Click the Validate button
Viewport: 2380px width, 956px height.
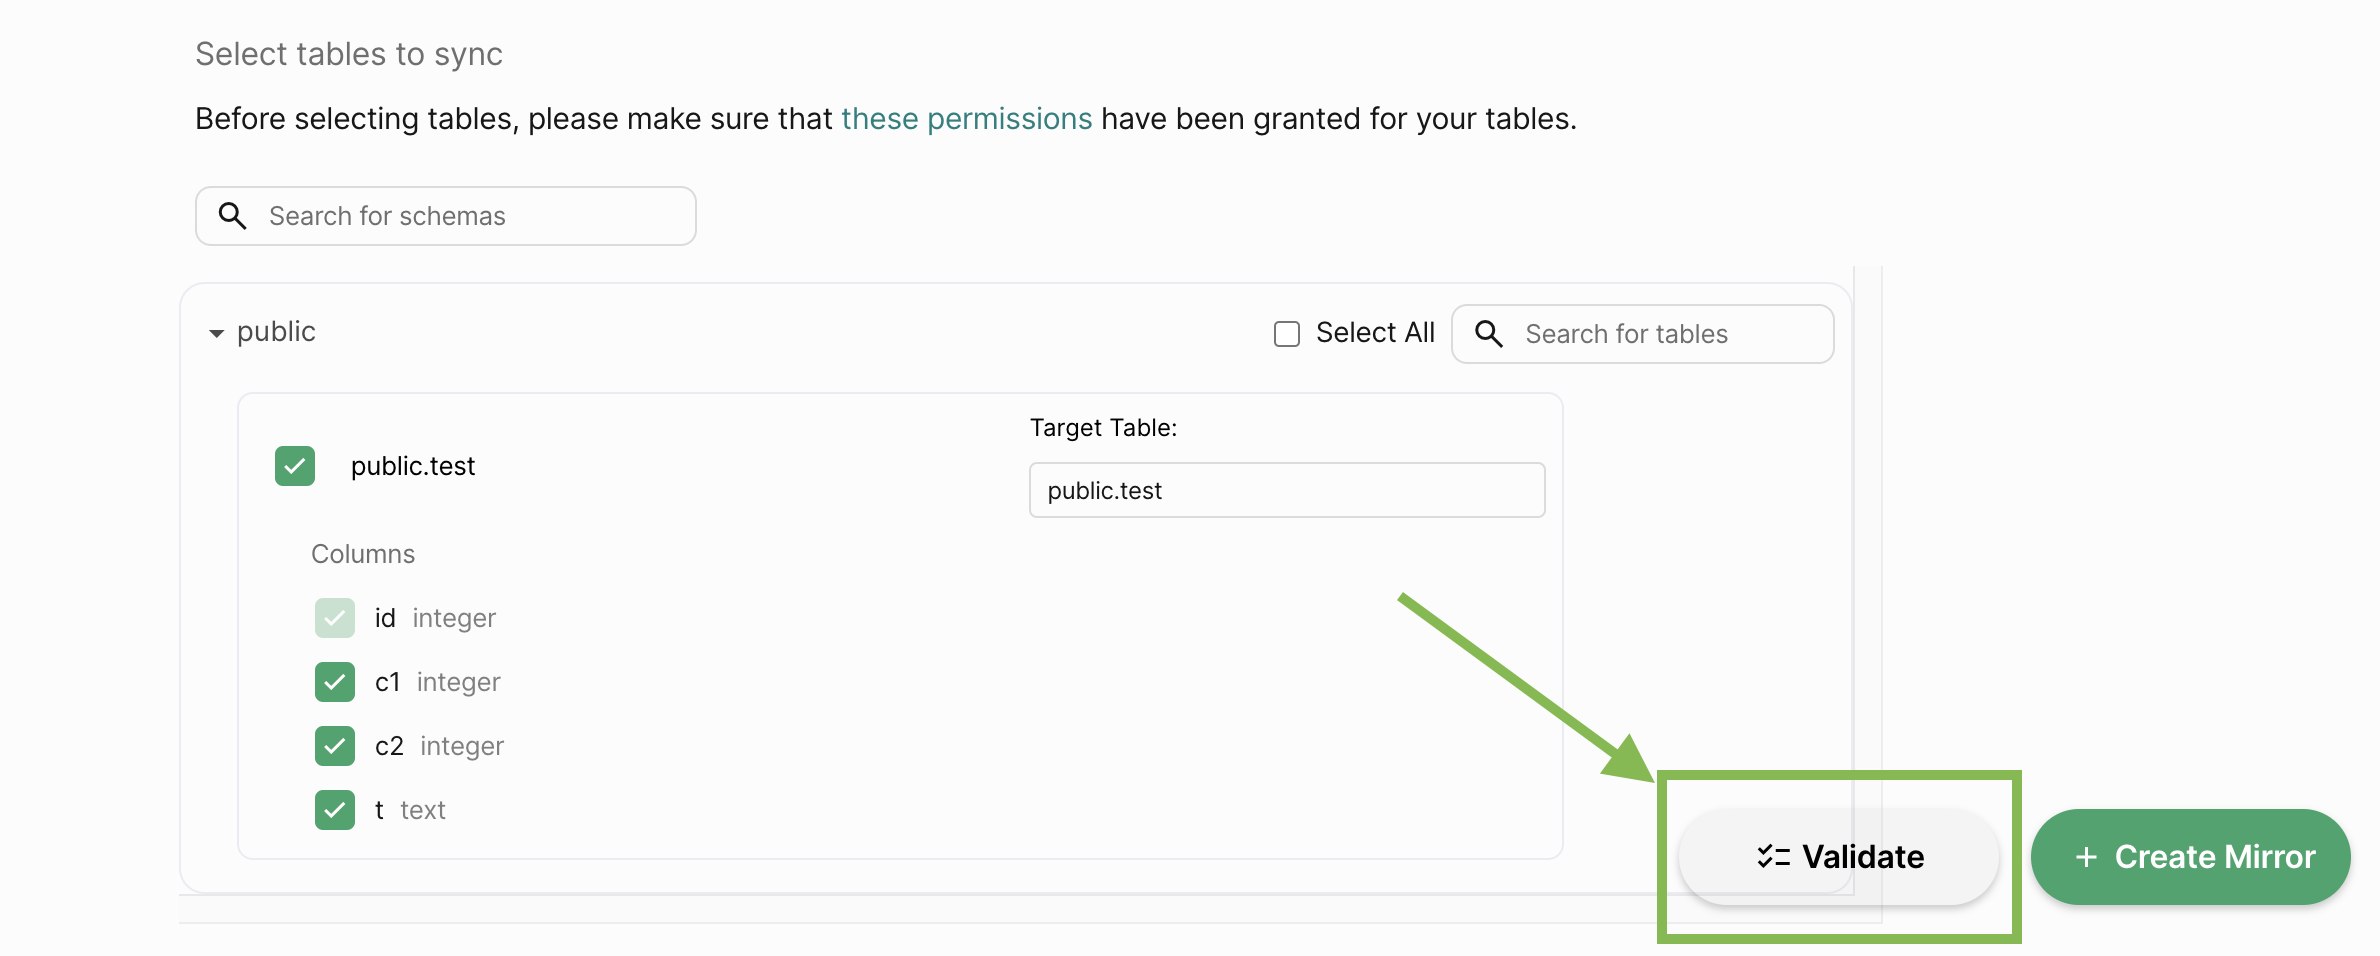[1838, 857]
